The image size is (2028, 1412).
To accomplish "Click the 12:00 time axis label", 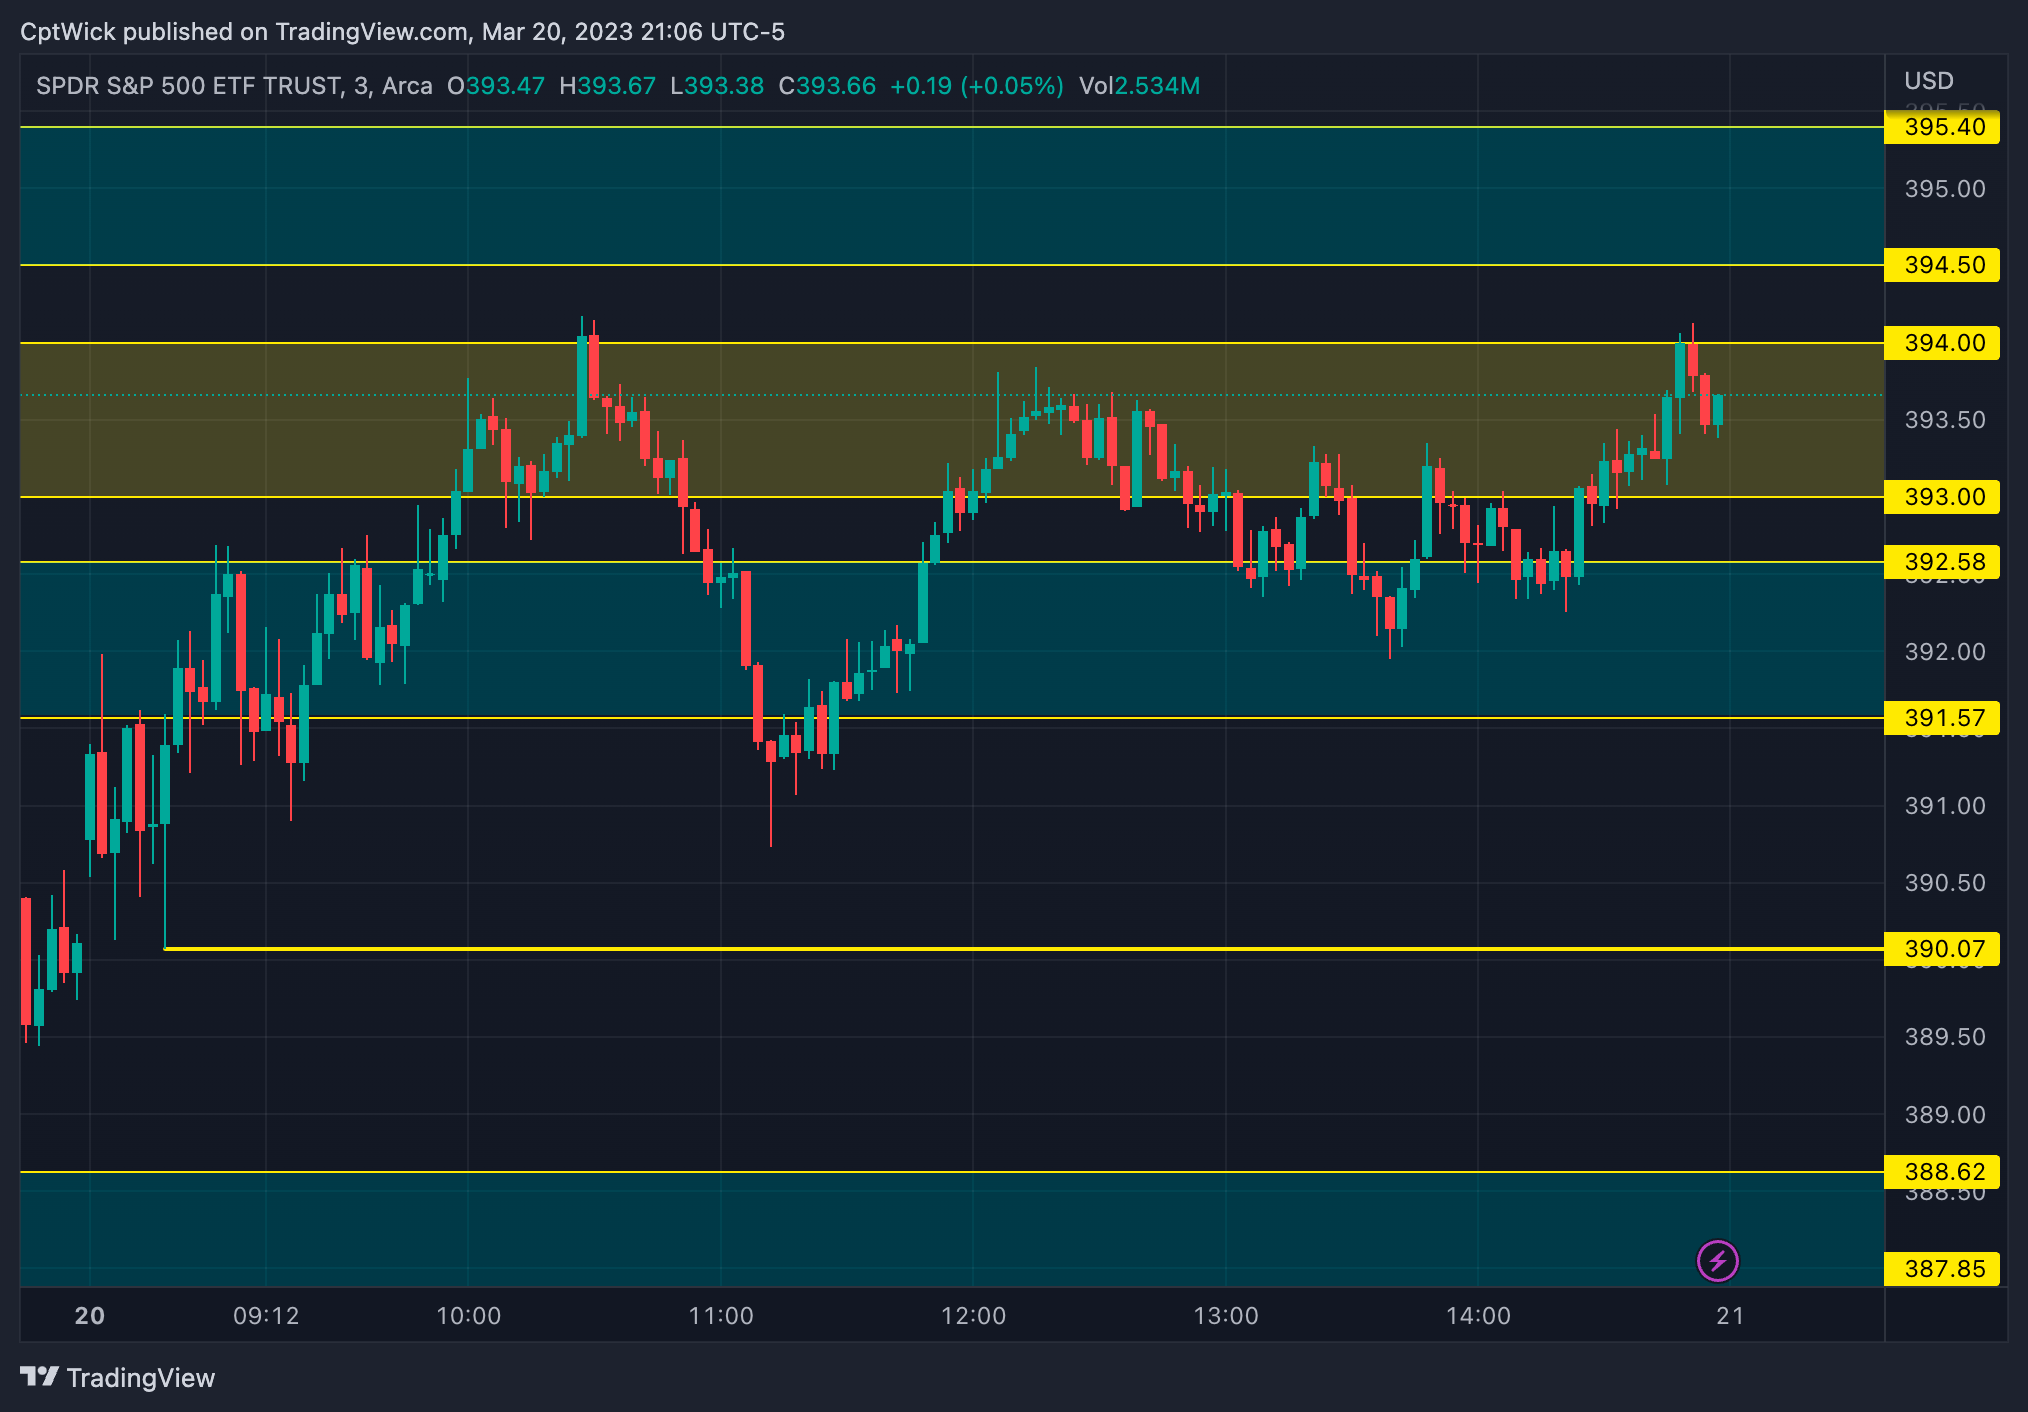I will pos(973,1316).
